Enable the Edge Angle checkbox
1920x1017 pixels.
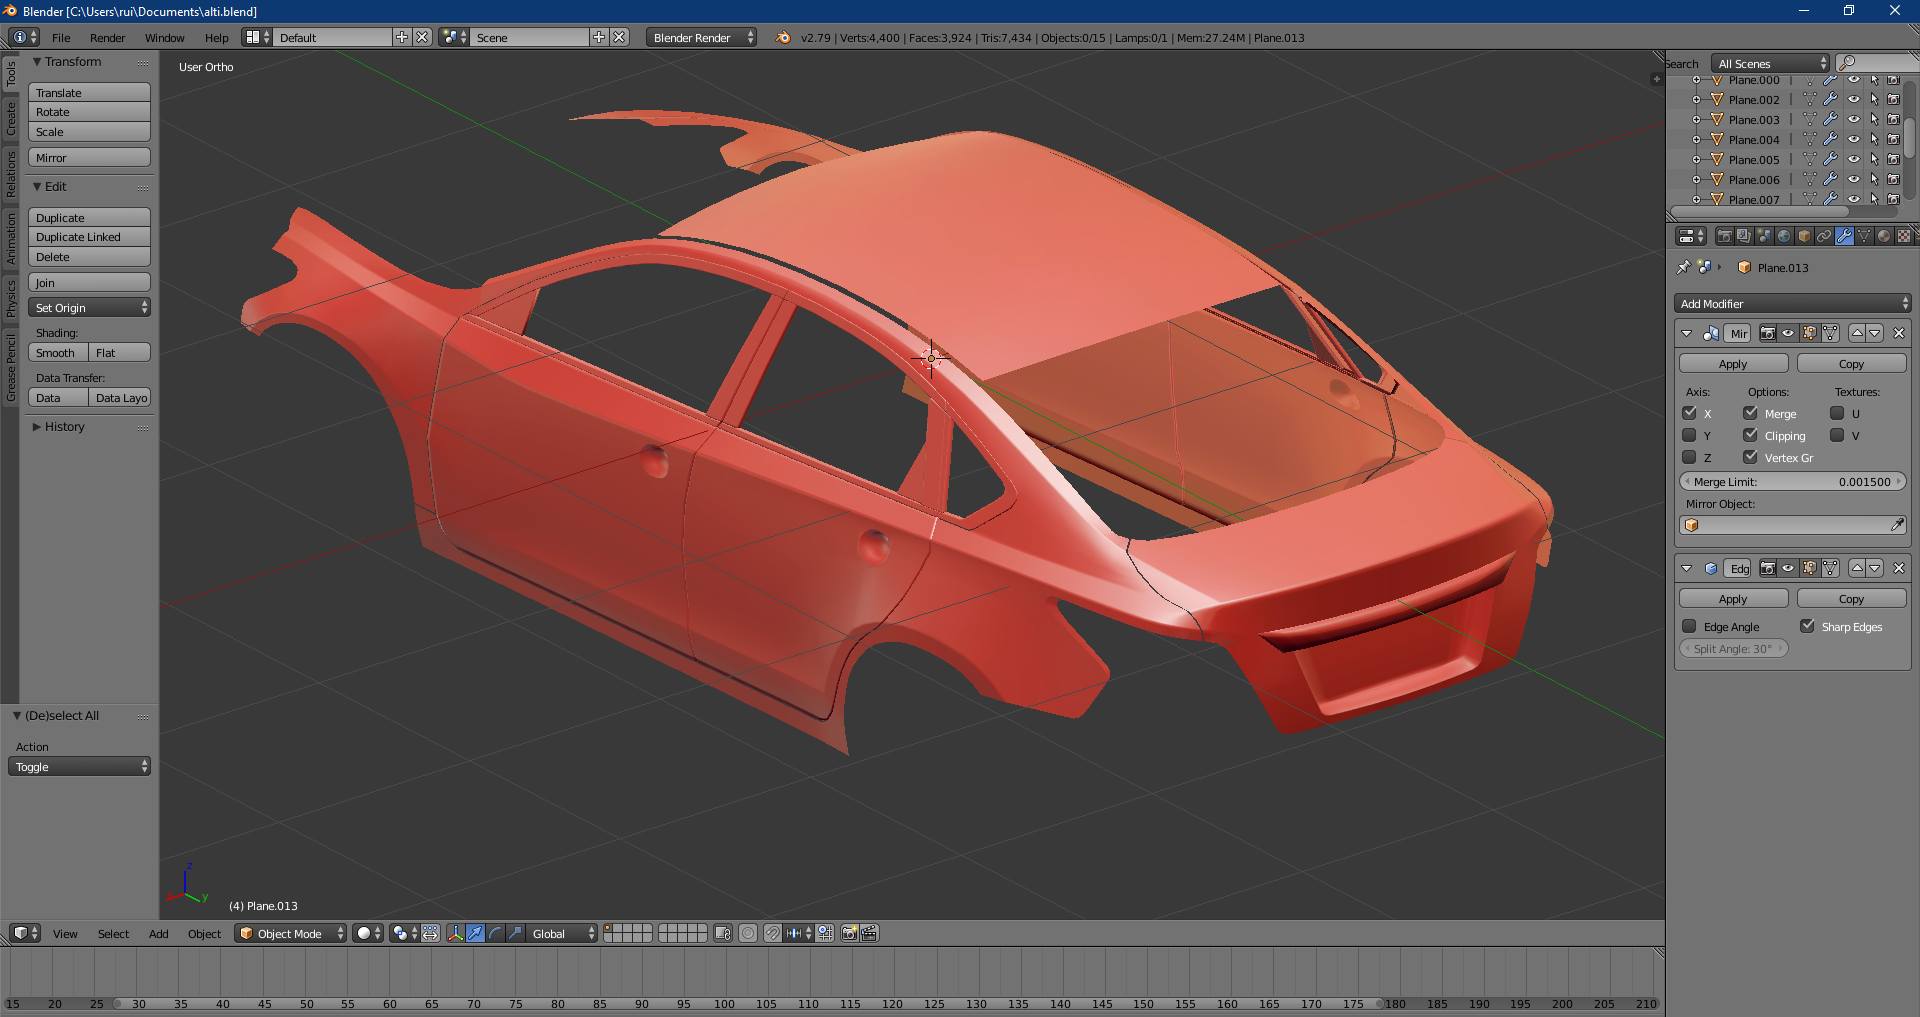pyautogui.click(x=1690, y=627)
